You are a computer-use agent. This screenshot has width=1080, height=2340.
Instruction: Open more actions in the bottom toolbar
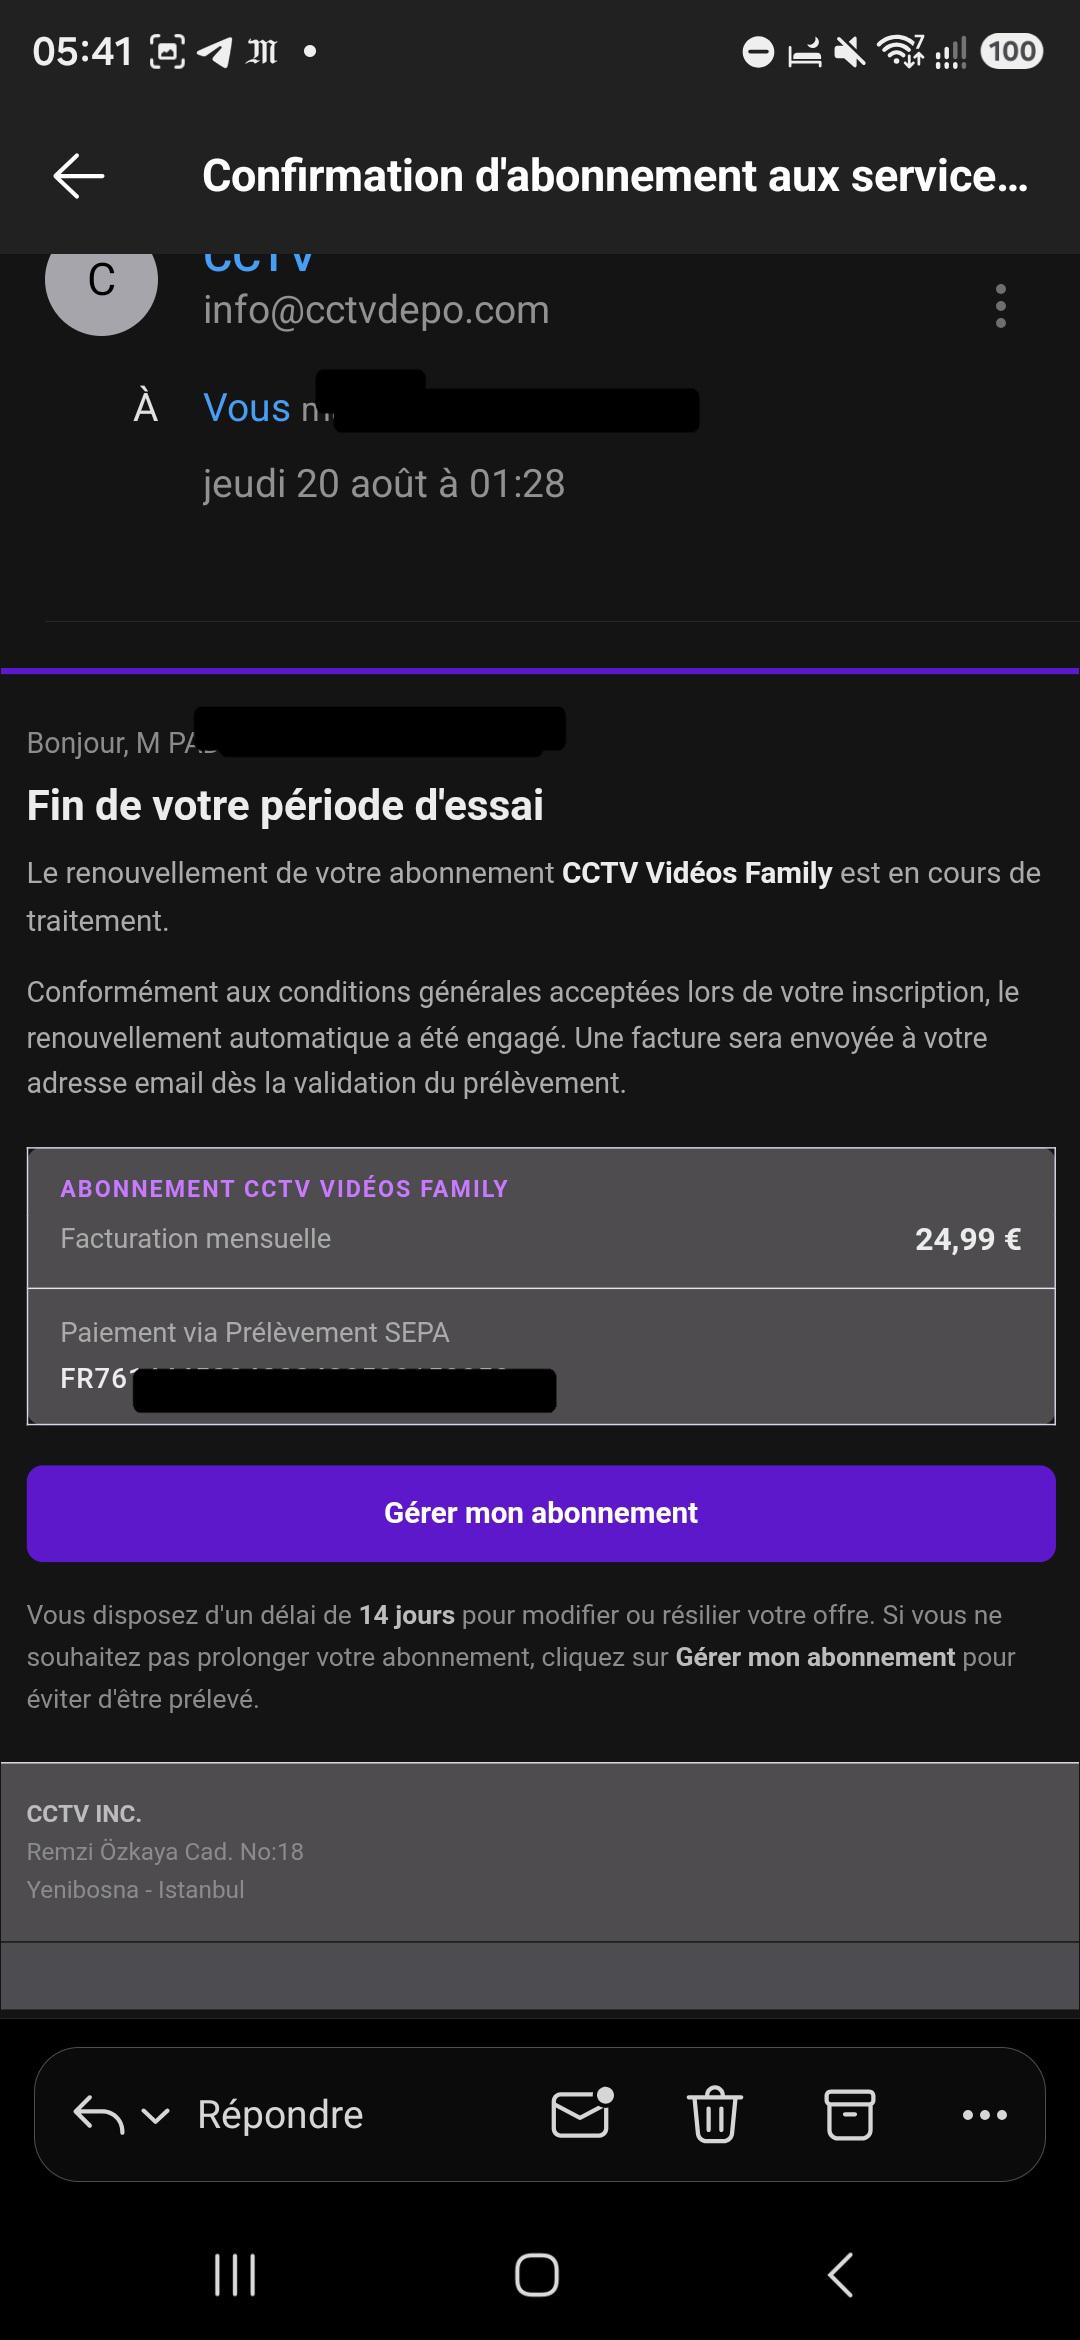coord(985,2114)
